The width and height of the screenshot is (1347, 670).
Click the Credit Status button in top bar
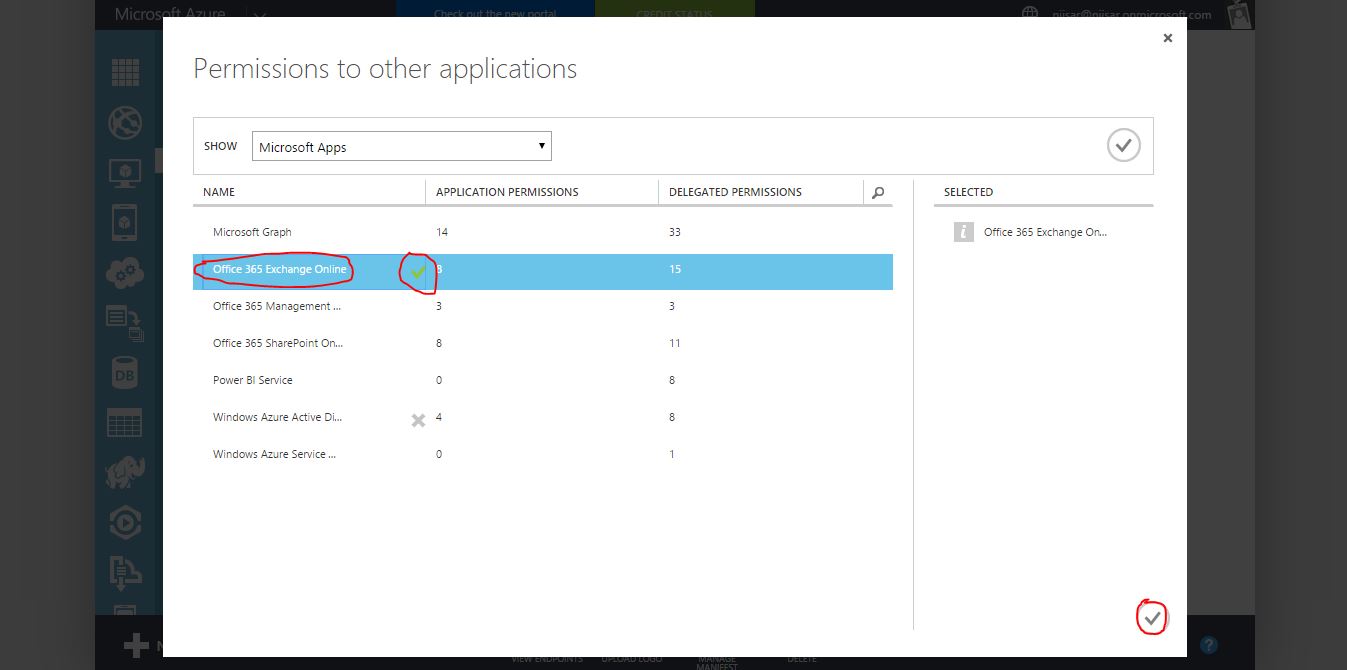(x=674, y=14)
